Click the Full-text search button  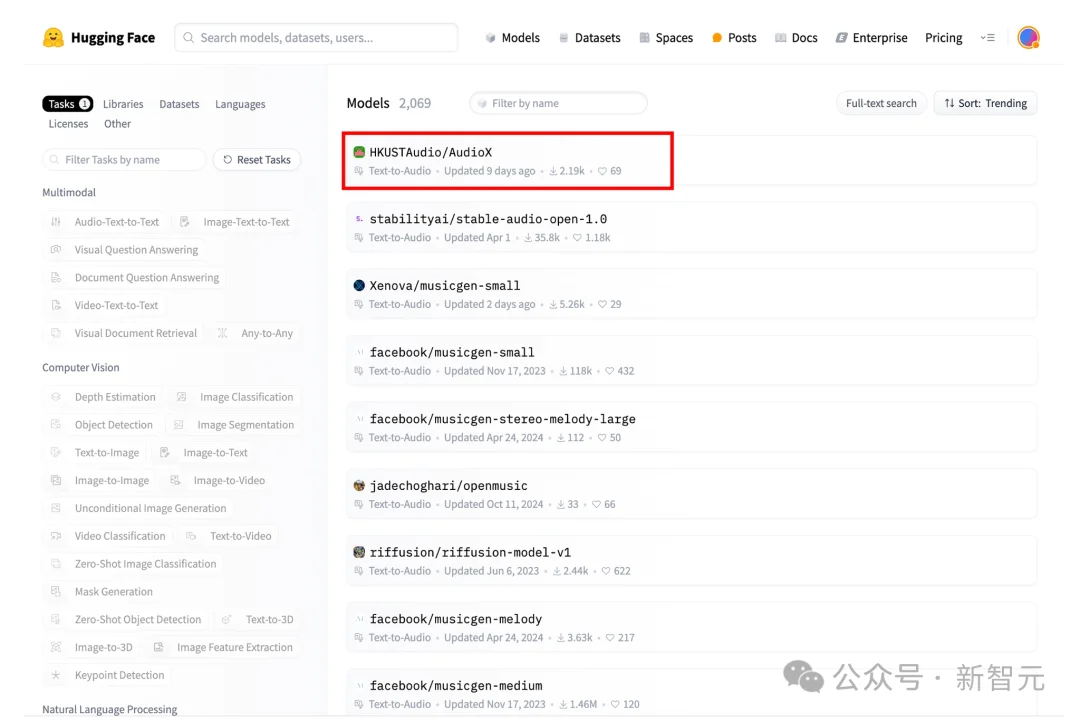click(x=880, y=103)
